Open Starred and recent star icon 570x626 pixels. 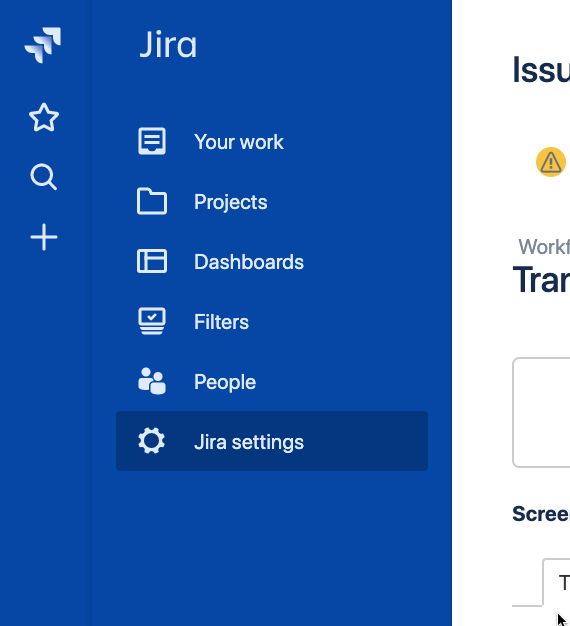point(44,117)
